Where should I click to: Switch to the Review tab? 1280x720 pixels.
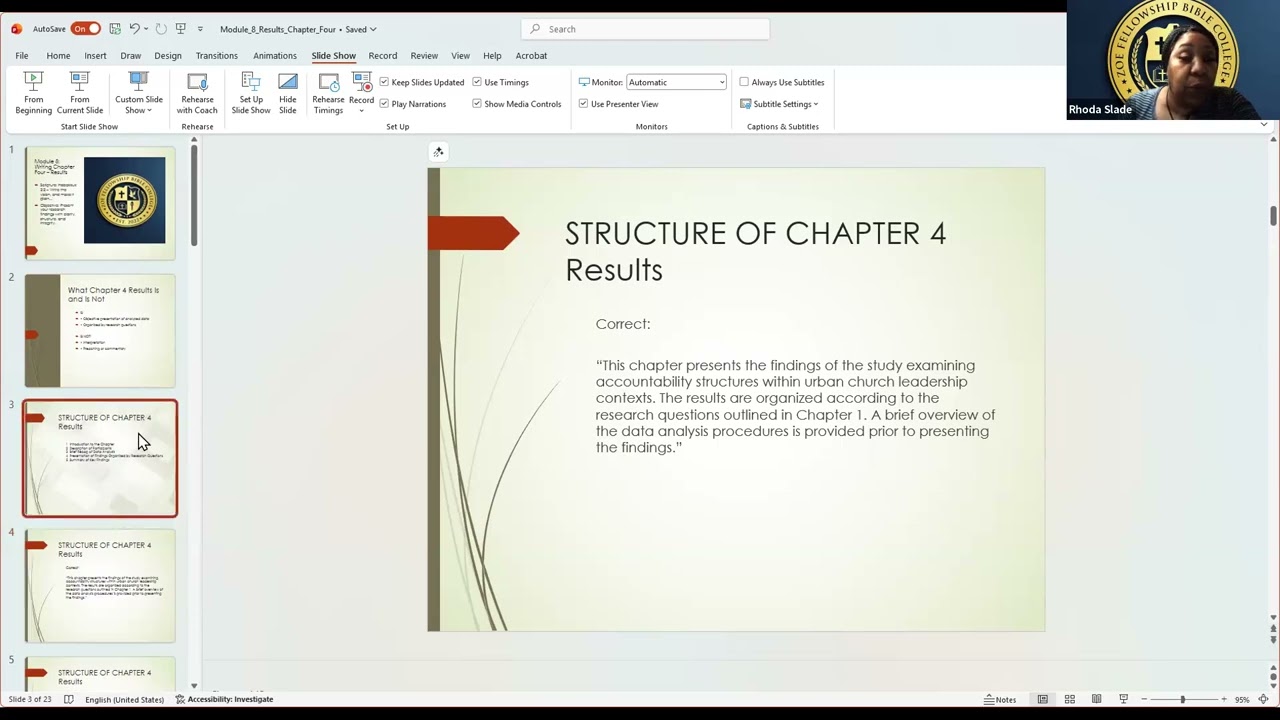(424, 56)
